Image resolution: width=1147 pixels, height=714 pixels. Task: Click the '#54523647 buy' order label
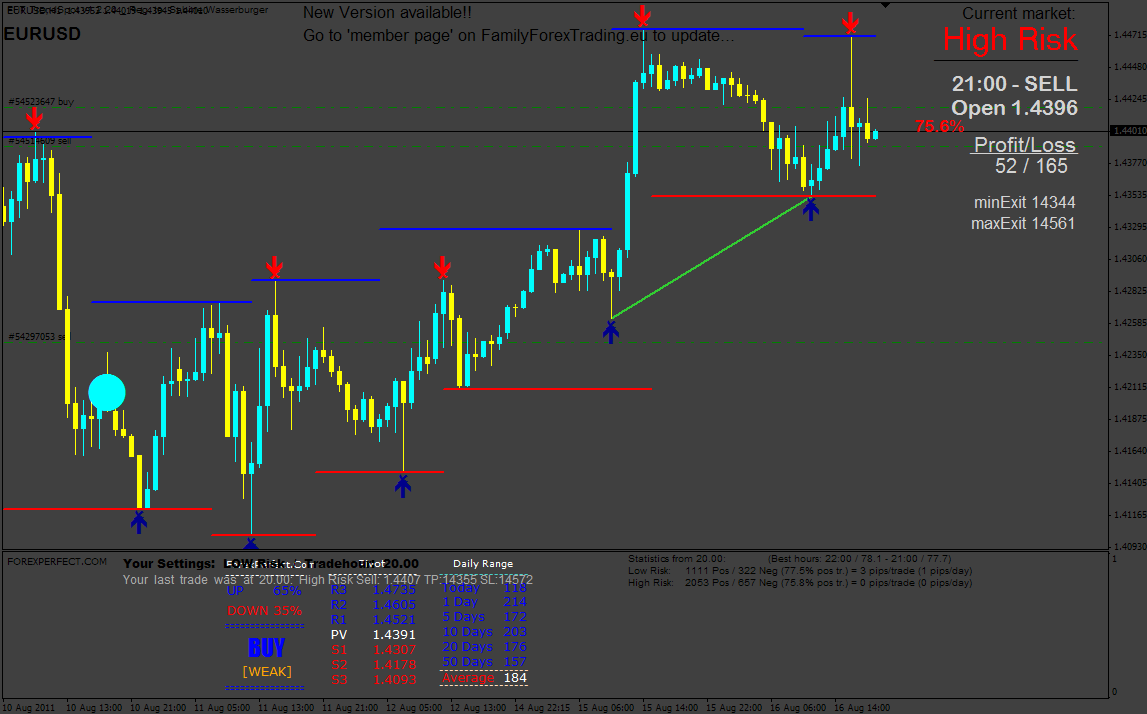[41, 102]
